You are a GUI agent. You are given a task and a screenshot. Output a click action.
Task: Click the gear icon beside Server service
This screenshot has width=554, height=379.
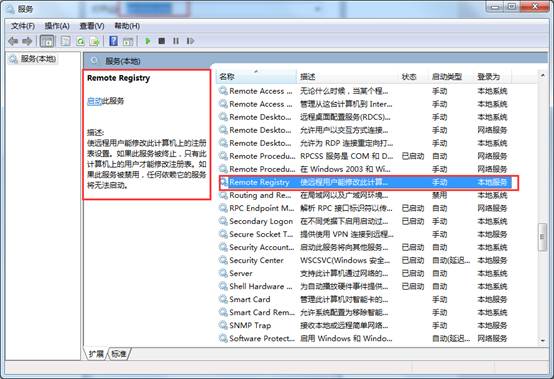(223, 273)
